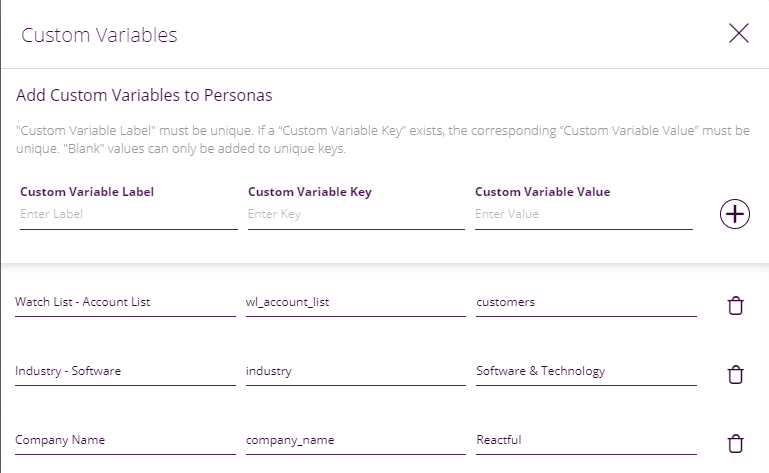Screen dimensions: 769x473
Task: Edit the wl_account_list key field
Action: [356, 303]
